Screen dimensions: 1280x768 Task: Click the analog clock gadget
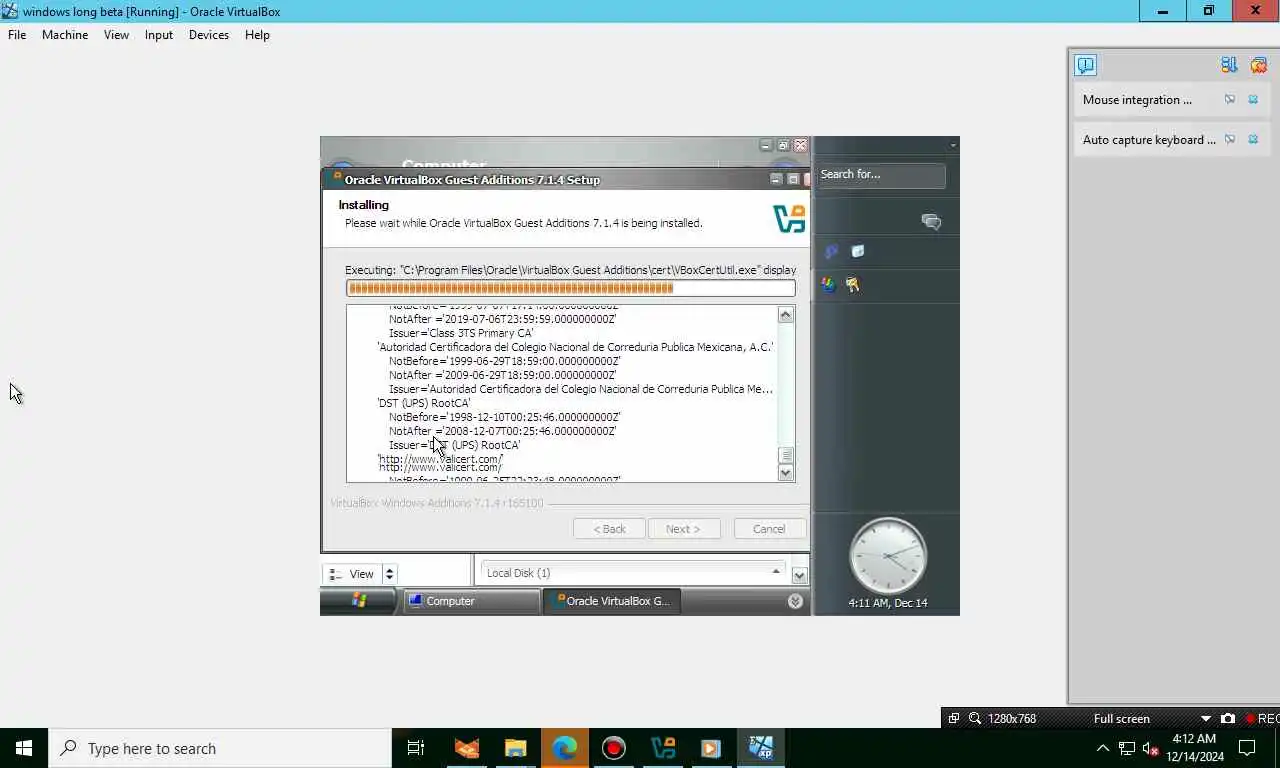888,556
